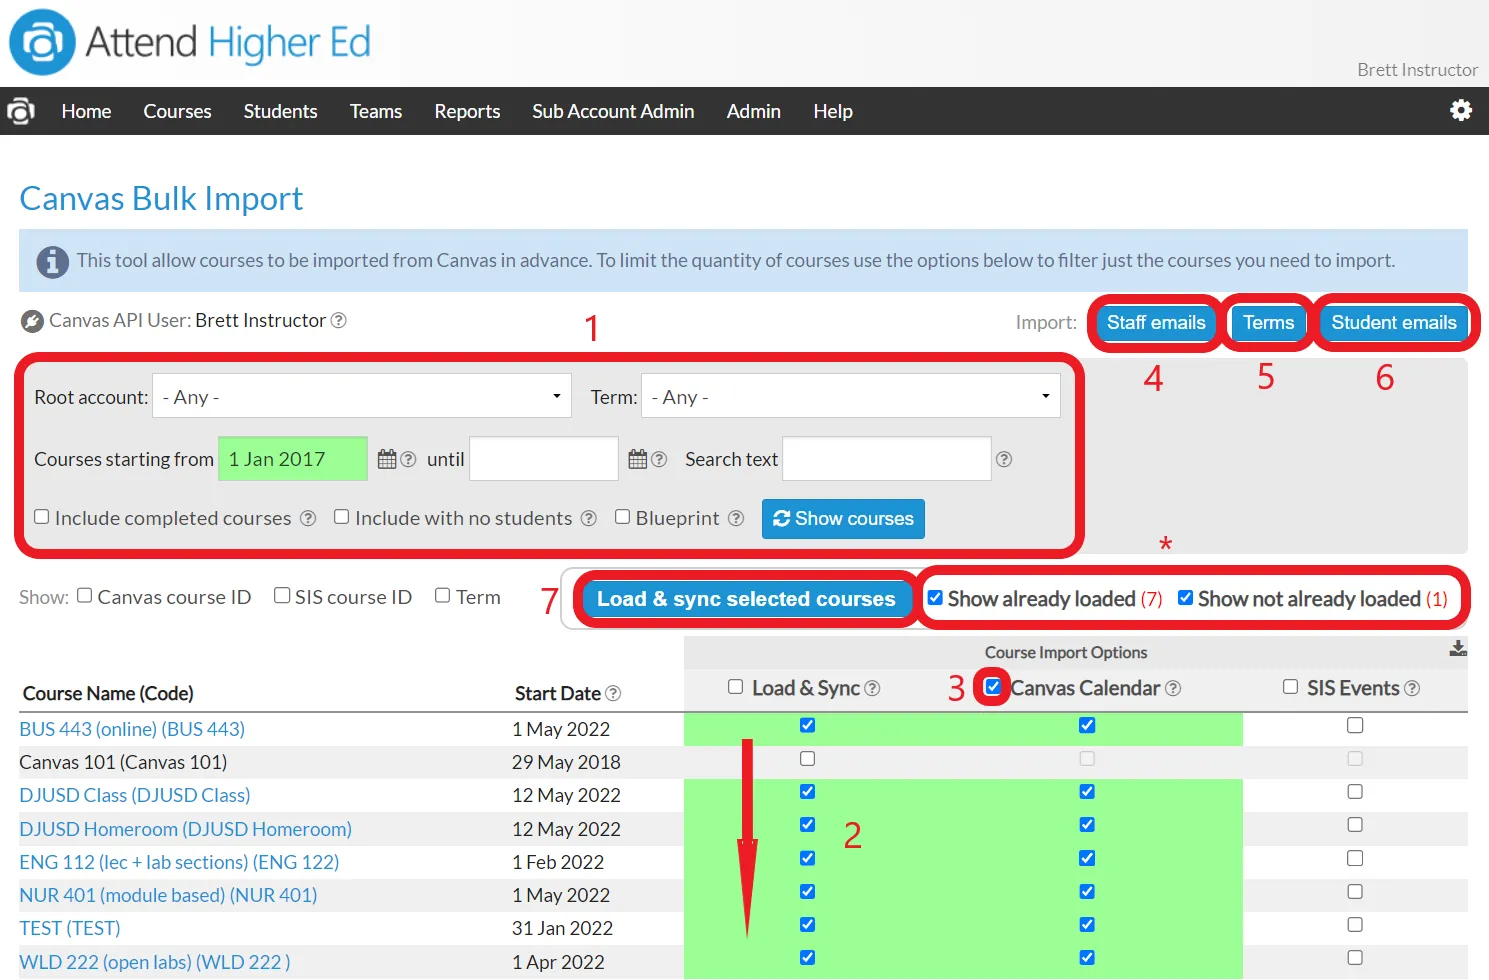Click the Canvas API user plug icon
Viewport: 1489px width, 980px height.
(x=33, y=321)
